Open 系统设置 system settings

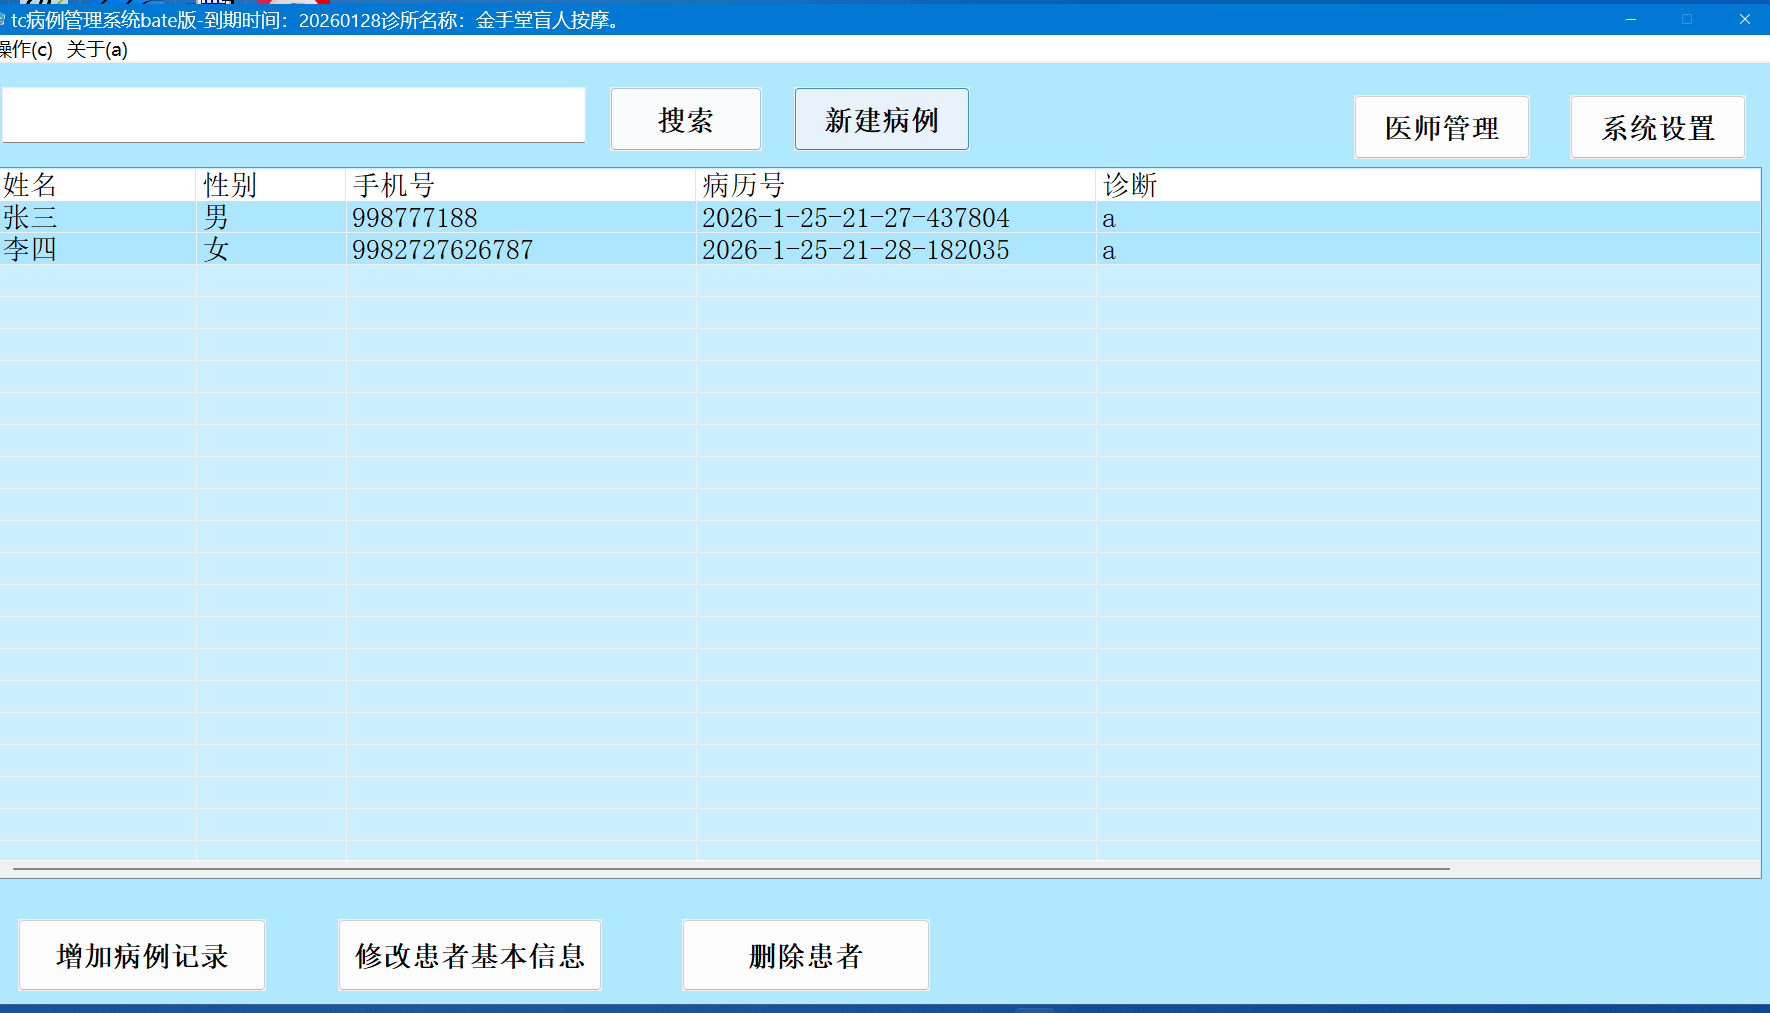(x=1657, y=127)
